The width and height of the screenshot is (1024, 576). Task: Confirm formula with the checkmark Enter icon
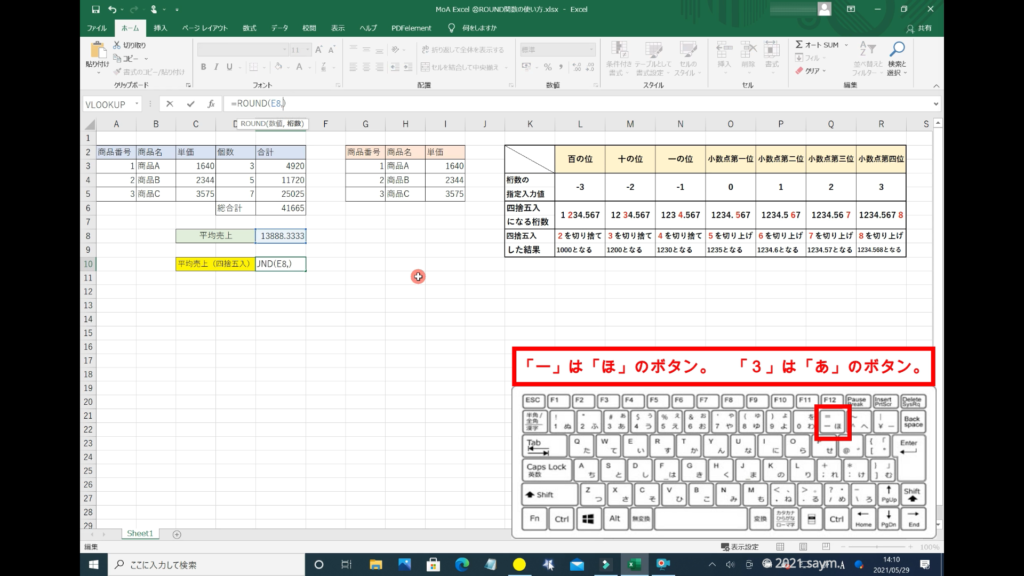(190, 103)
